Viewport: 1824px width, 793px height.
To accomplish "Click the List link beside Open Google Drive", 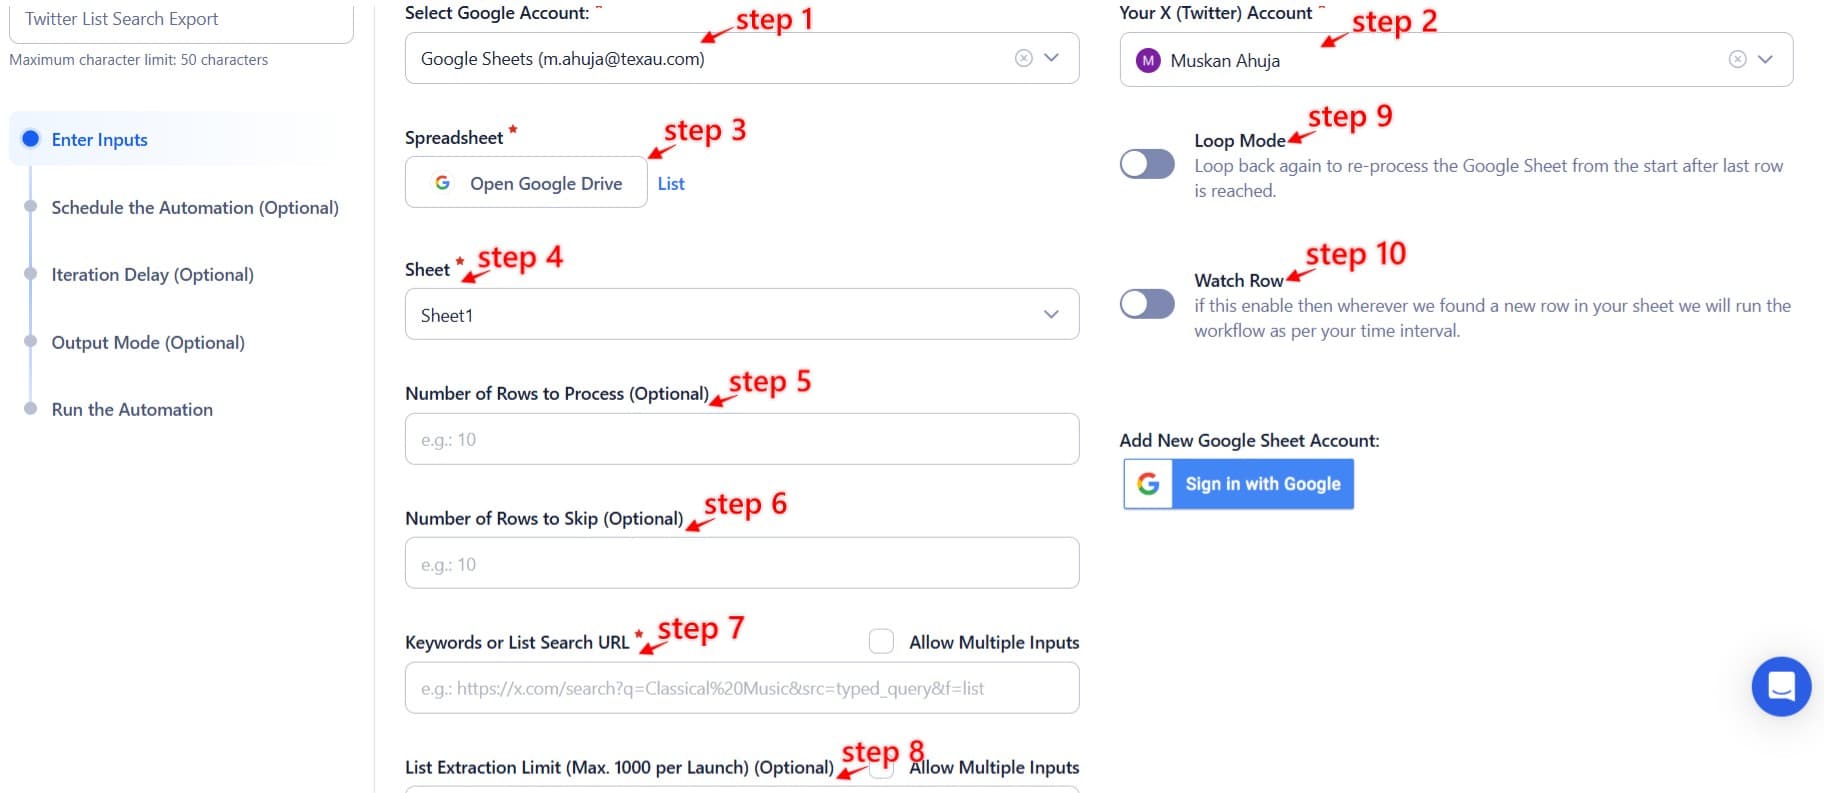I will click(x=671, y=183).
